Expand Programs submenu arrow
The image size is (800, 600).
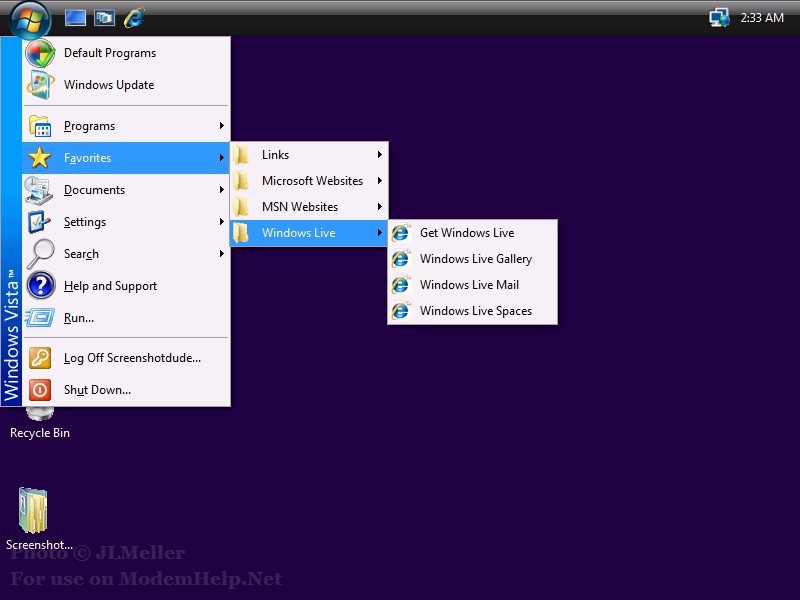(221, 126)
